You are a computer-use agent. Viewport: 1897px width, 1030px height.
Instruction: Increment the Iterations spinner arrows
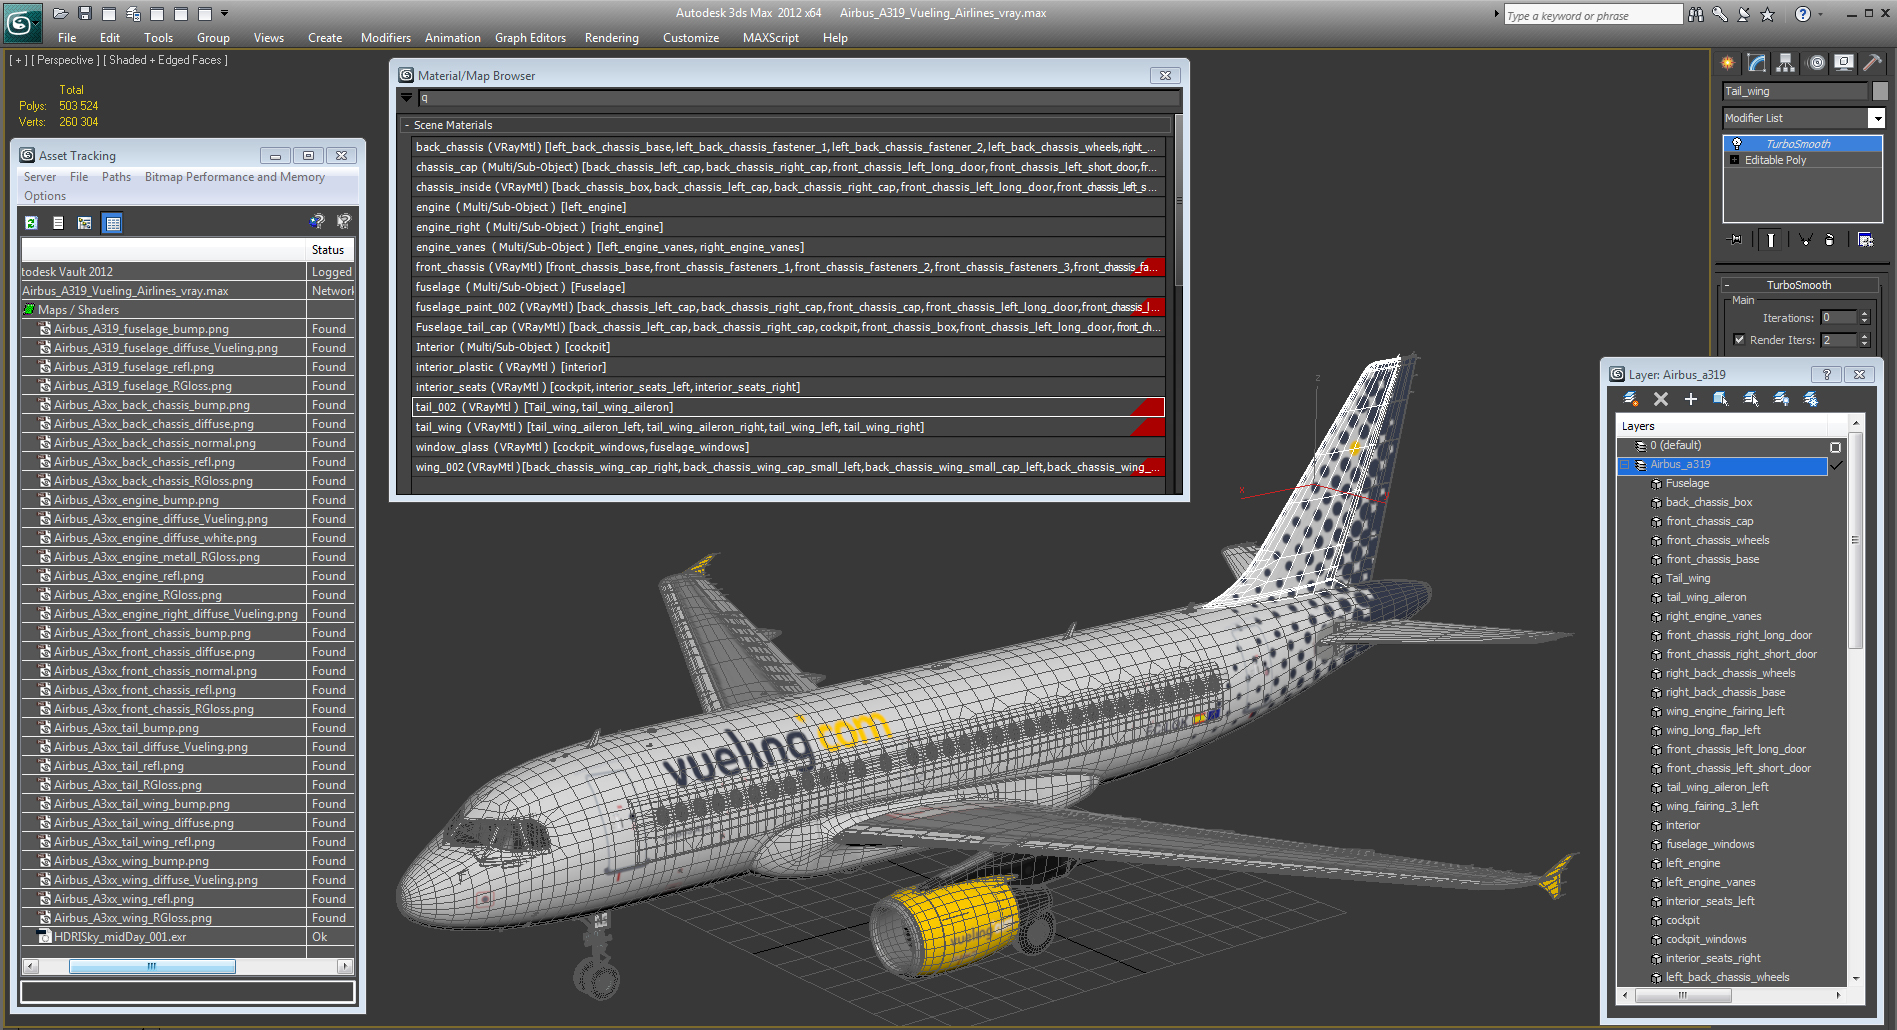tap(1864, 317)
